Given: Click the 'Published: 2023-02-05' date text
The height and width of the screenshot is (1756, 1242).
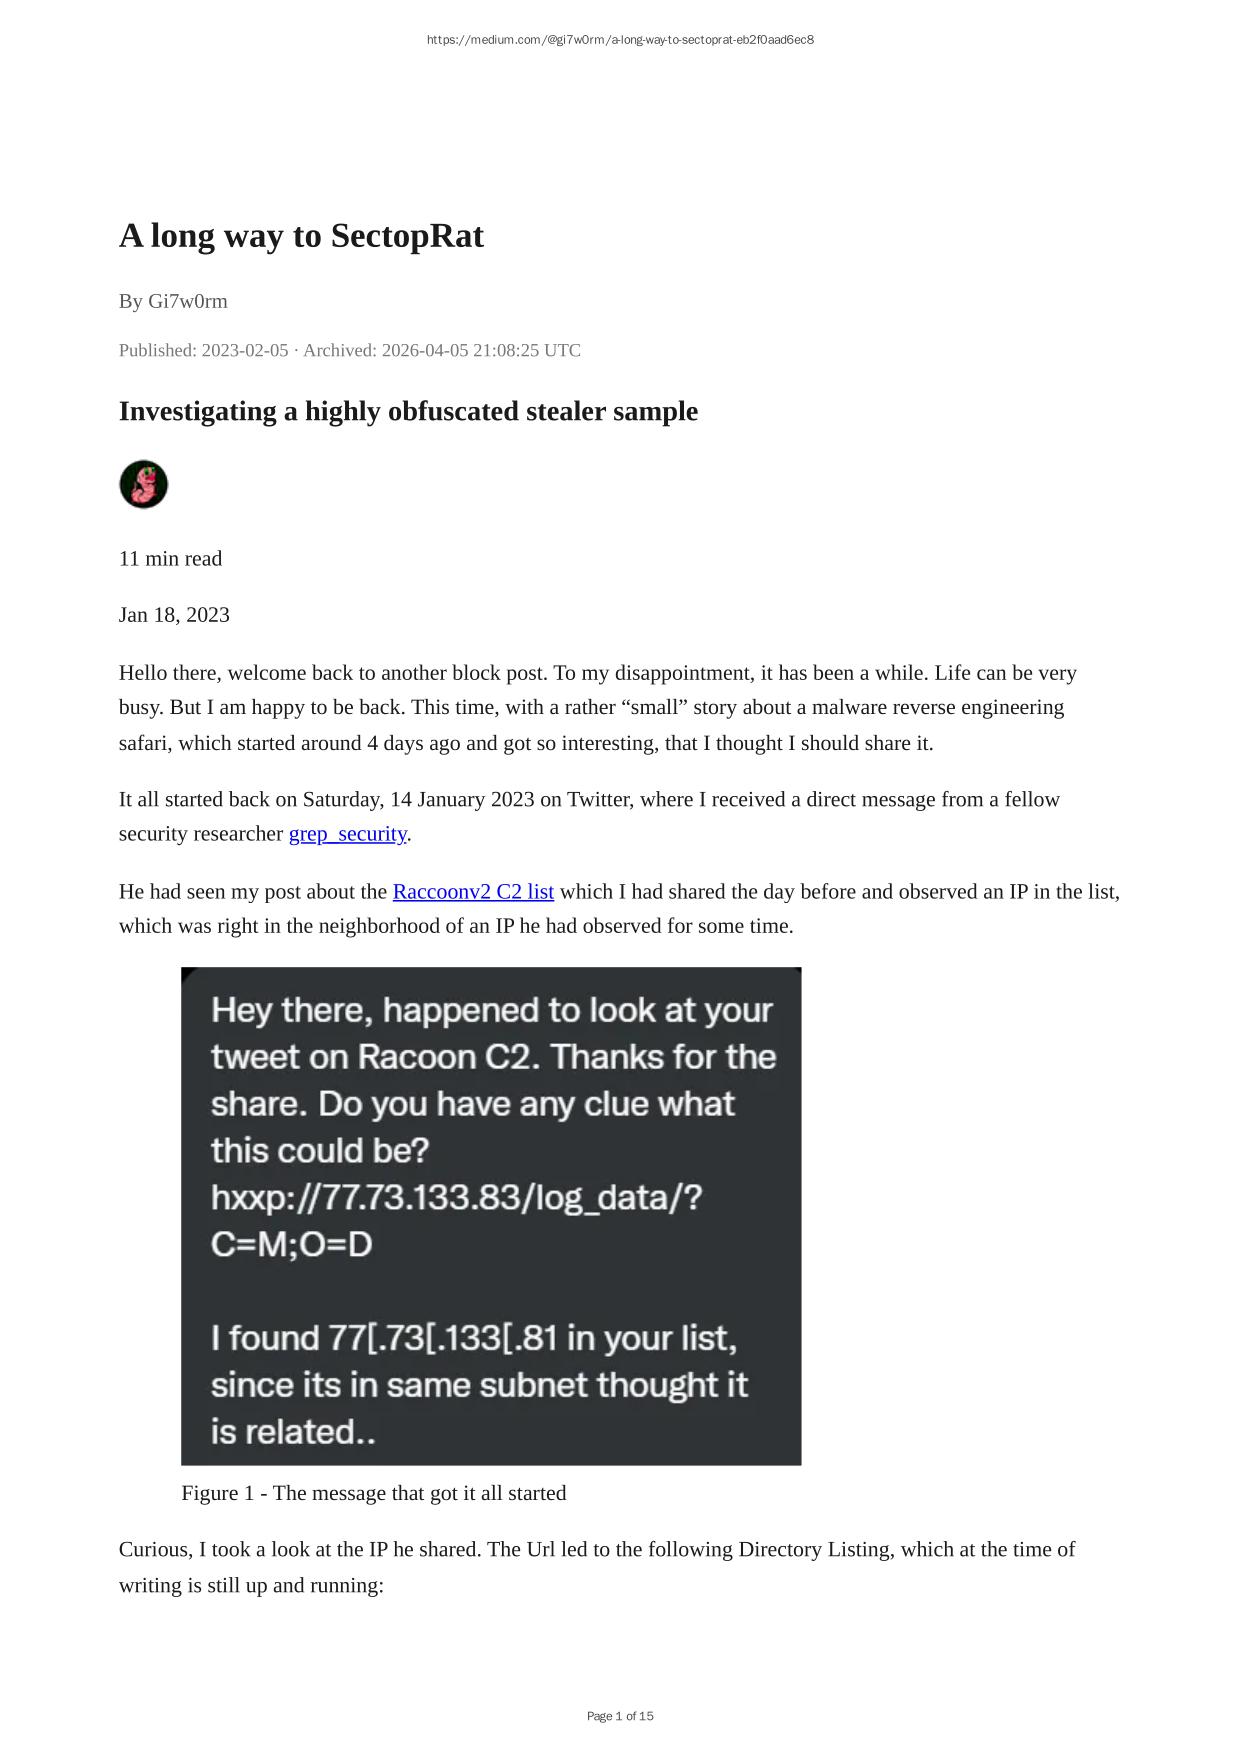Looking at the screenshot, I should tap(203, 350).
